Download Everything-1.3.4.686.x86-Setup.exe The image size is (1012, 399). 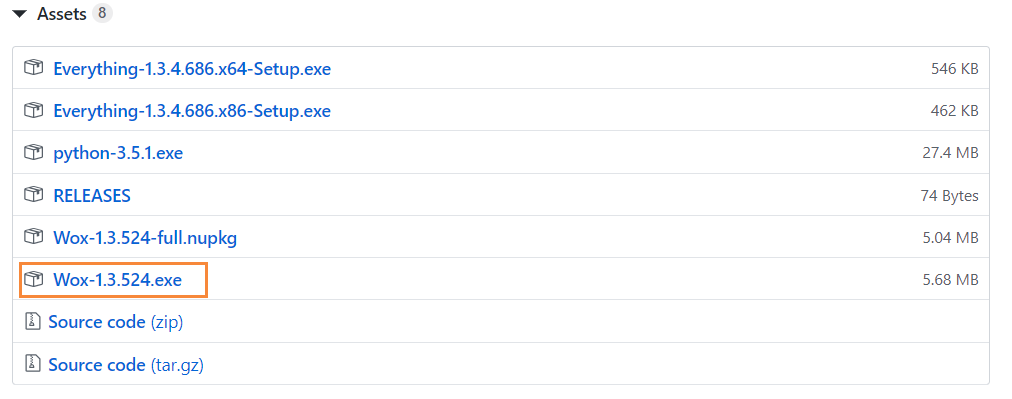pos(192,111)
